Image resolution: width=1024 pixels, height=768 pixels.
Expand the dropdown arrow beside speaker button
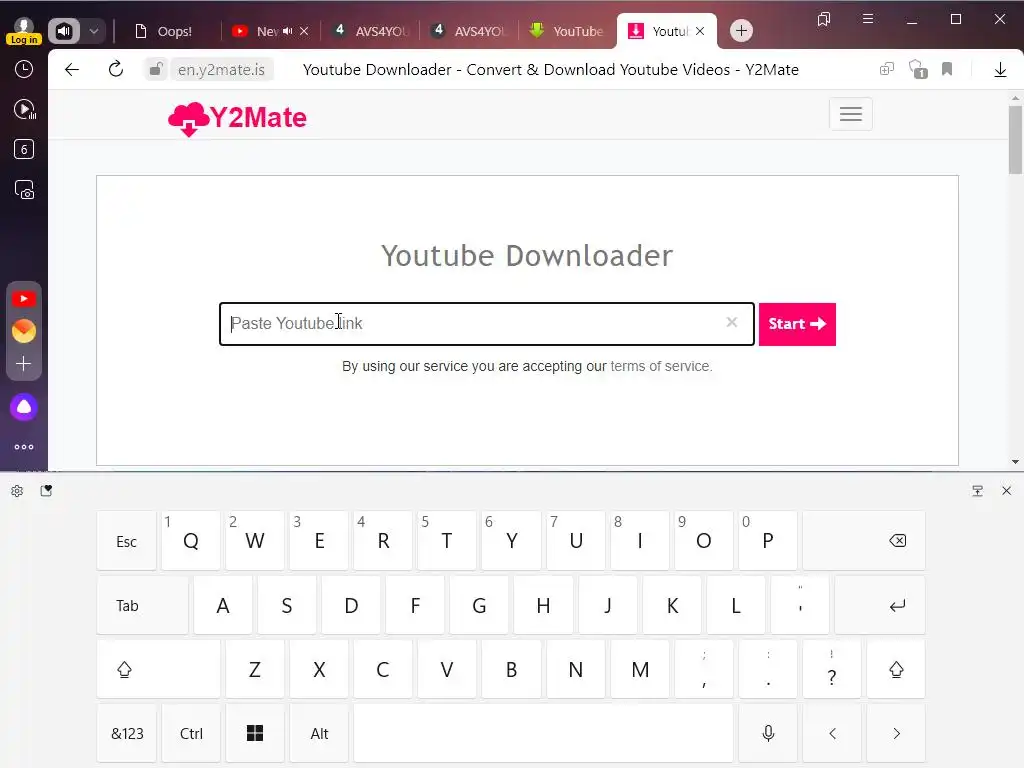tap(93, 31)
